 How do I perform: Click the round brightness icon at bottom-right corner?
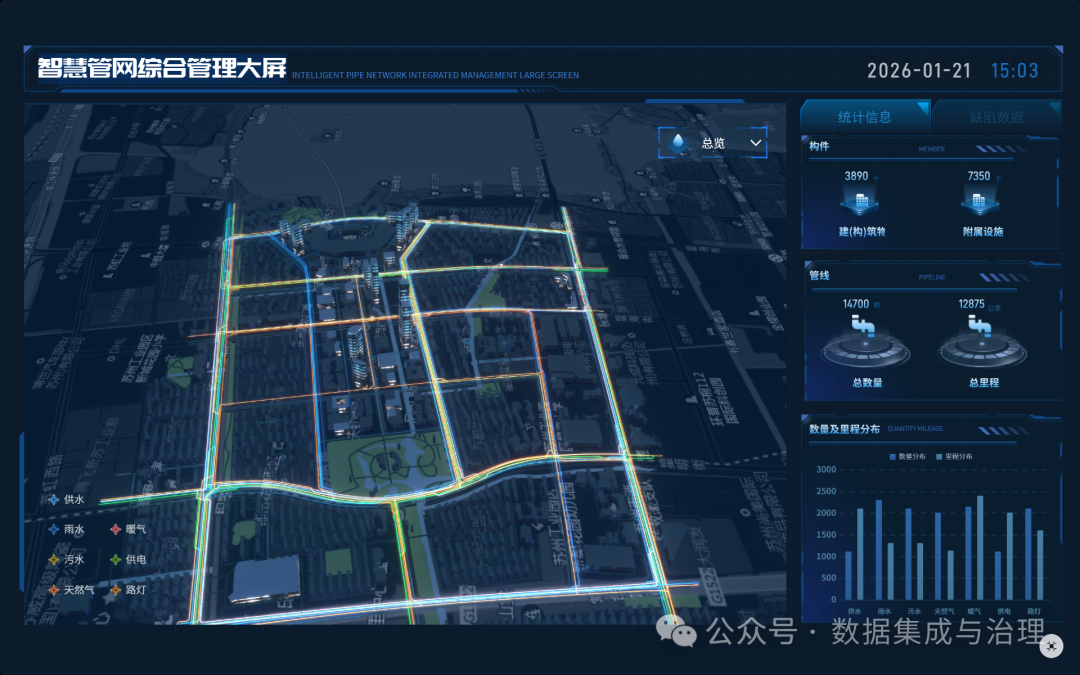tap(1051, 647)
